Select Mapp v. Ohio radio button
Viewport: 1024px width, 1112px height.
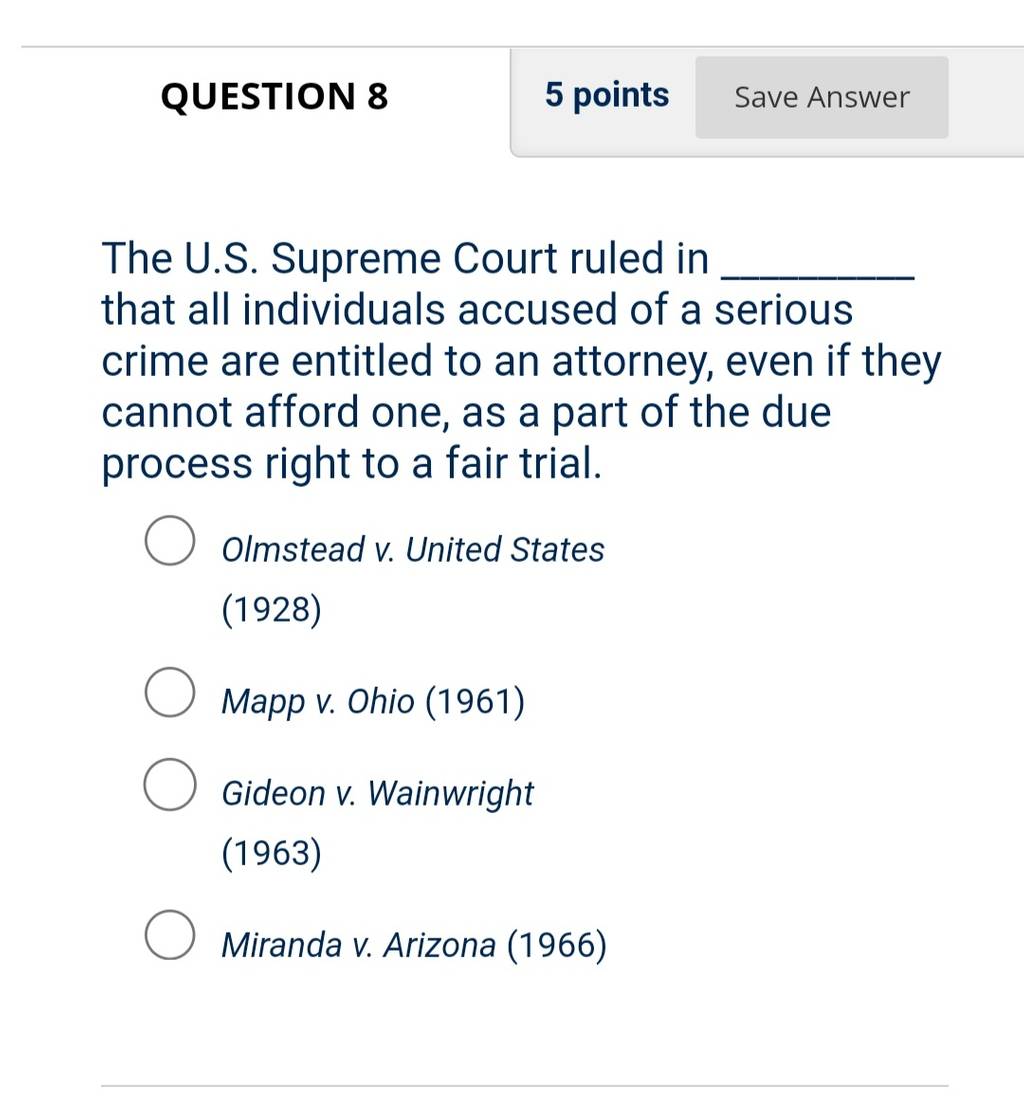point(170,692)
